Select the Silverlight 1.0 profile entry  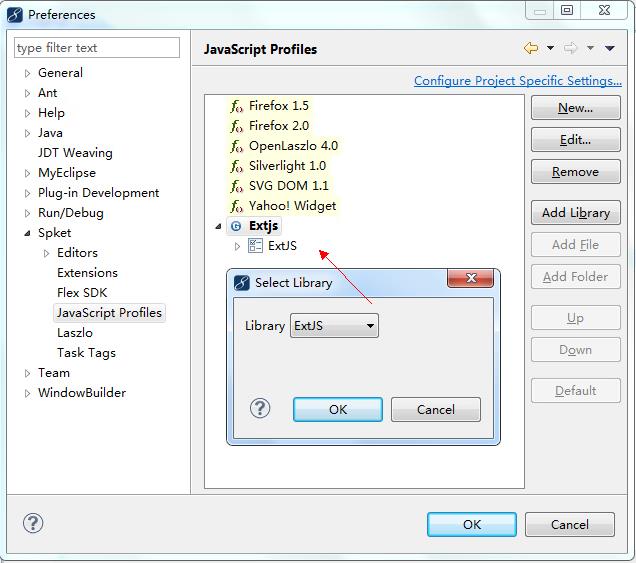(287, 166)
